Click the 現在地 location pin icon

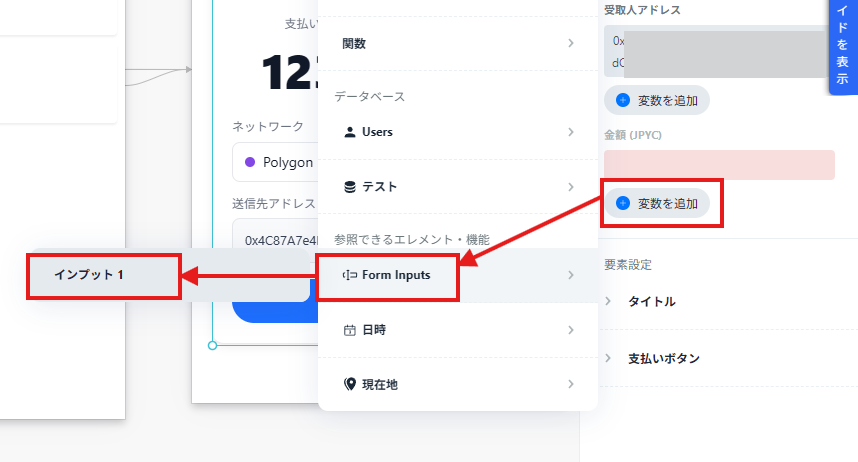(x=349, y=384)
